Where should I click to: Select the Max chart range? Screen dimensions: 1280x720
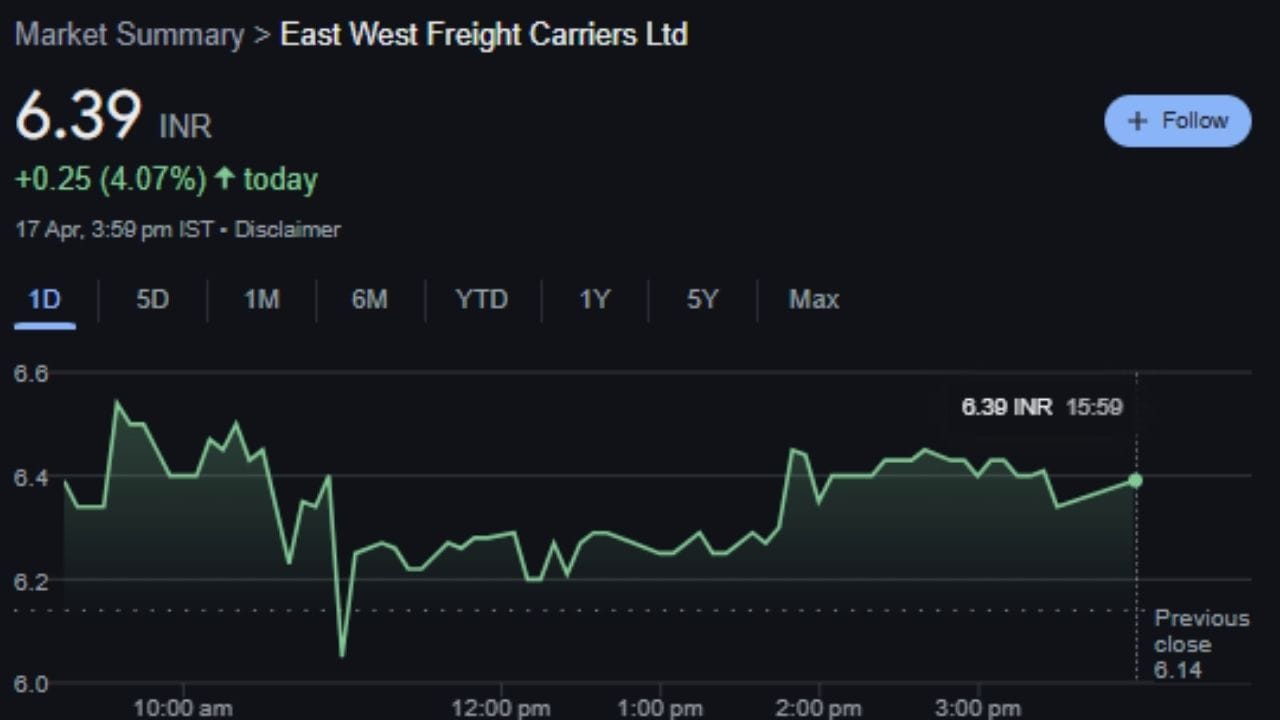tap(814, 299)
